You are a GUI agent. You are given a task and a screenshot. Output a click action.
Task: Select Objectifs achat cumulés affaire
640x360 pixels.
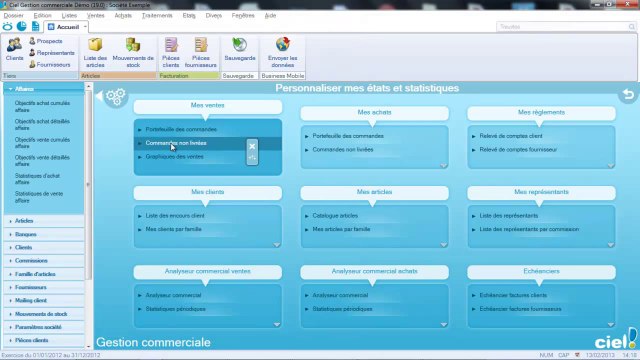[42, 107]
